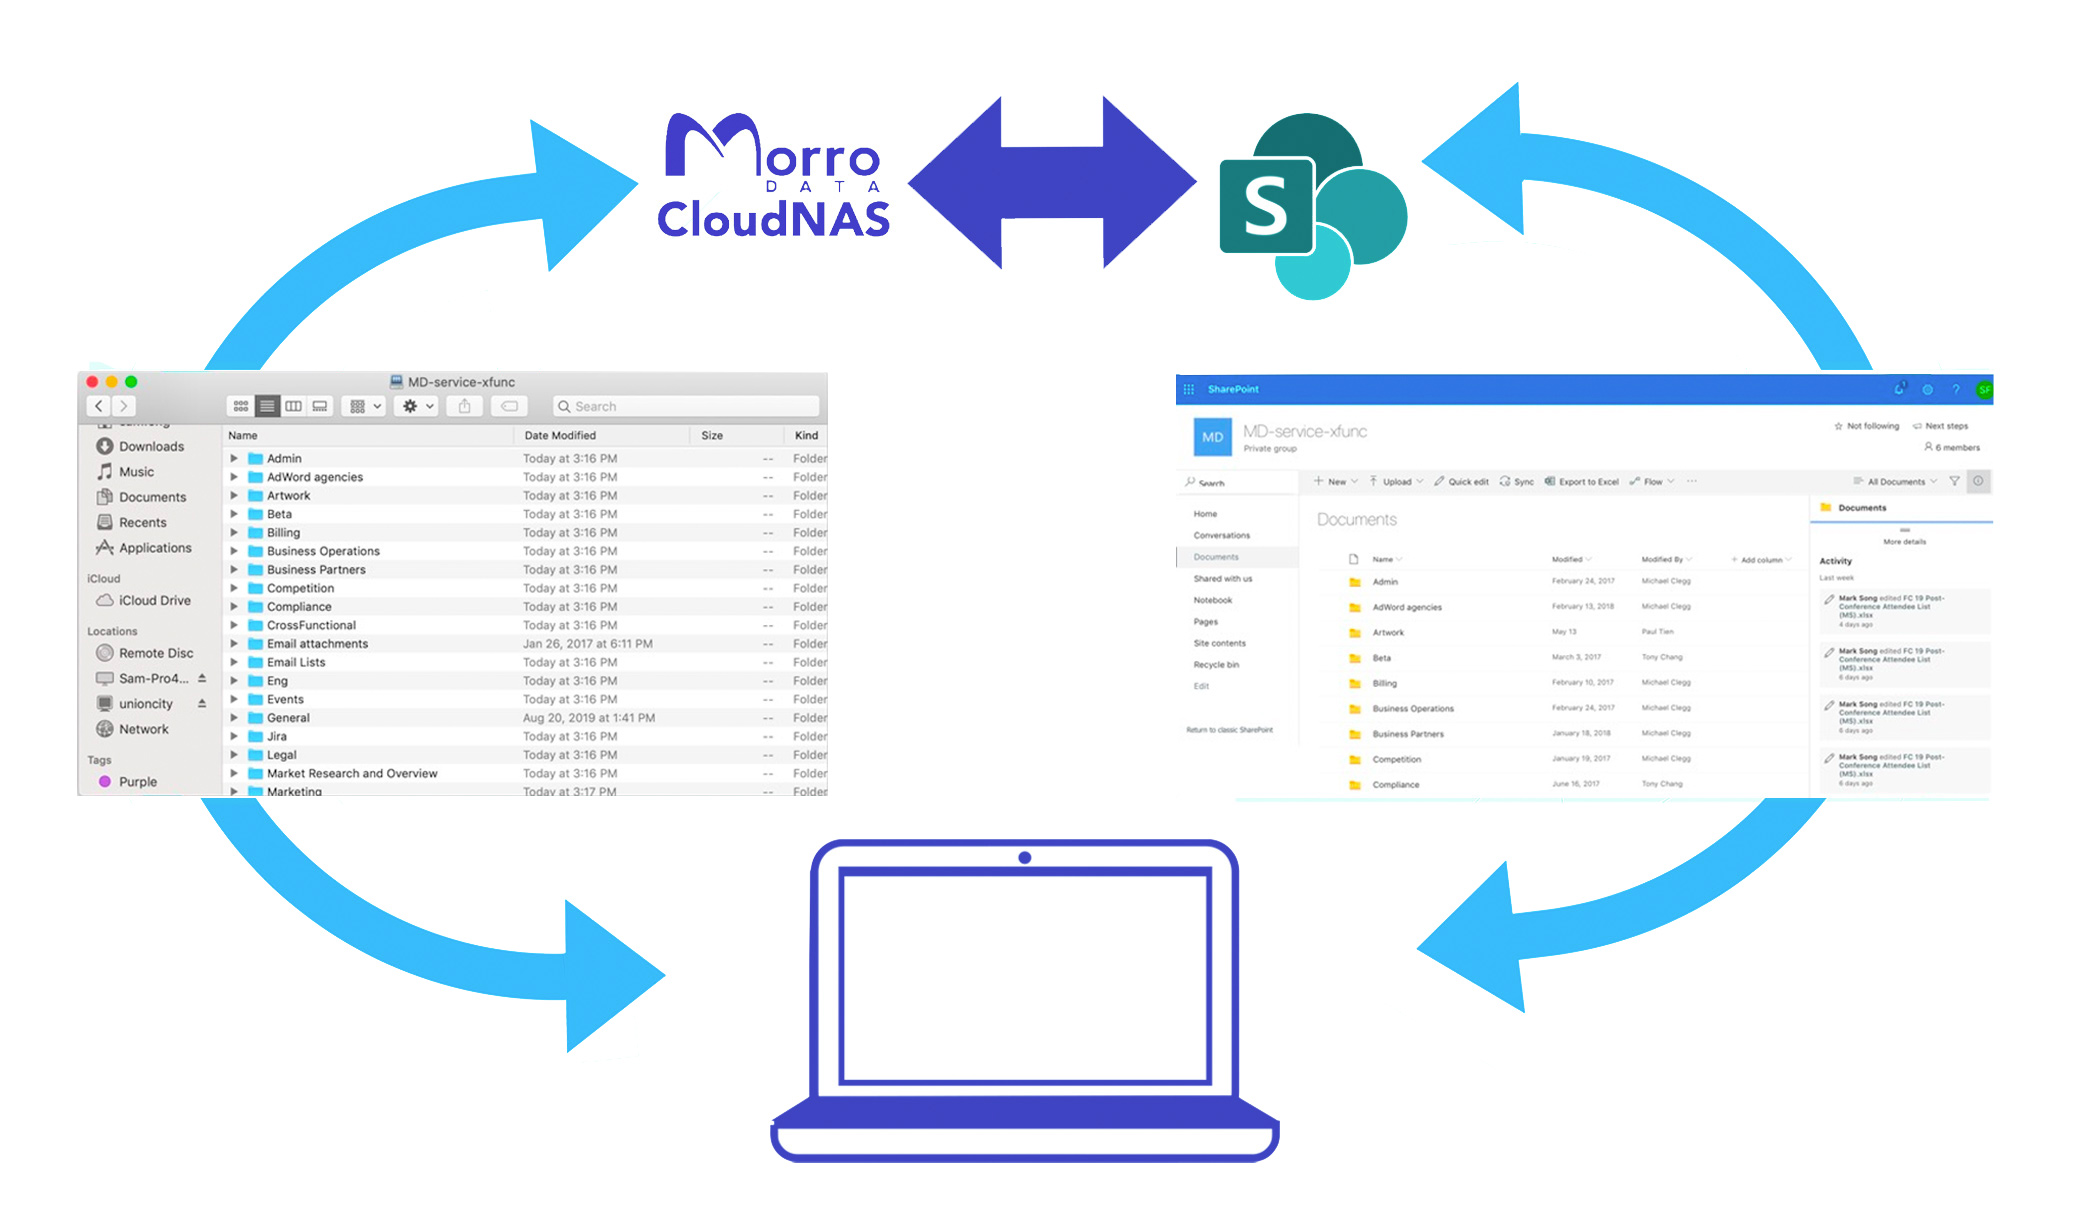The image size is (2096, 1225).
Task: Open Home in SharePoint navigation
Action: pos(1205,514)
